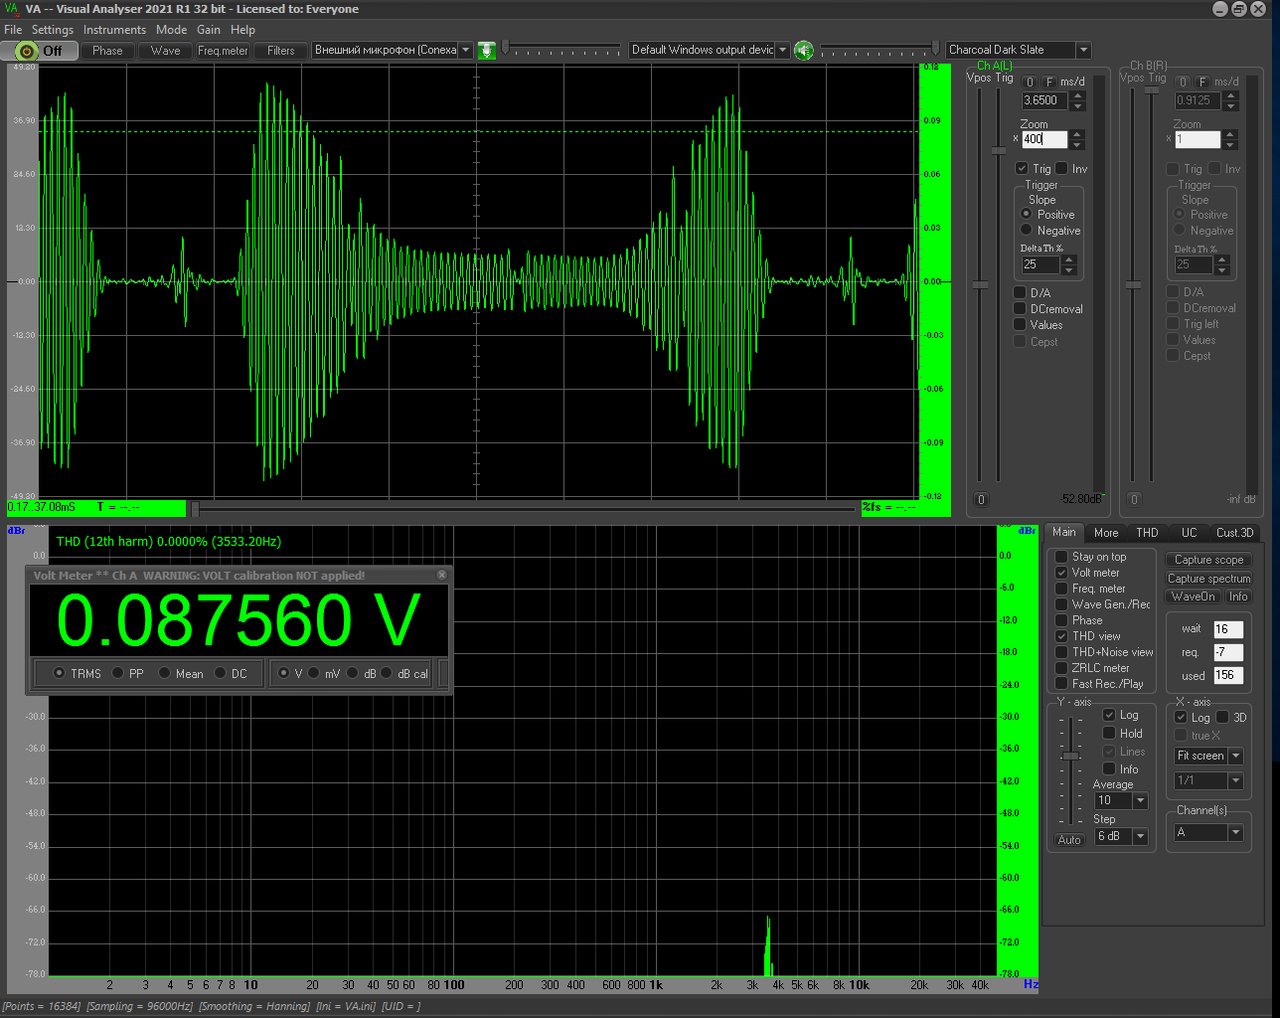Click the Auto Y-axis button
Screen dimensions: 1280x1018
(1069, 840)
